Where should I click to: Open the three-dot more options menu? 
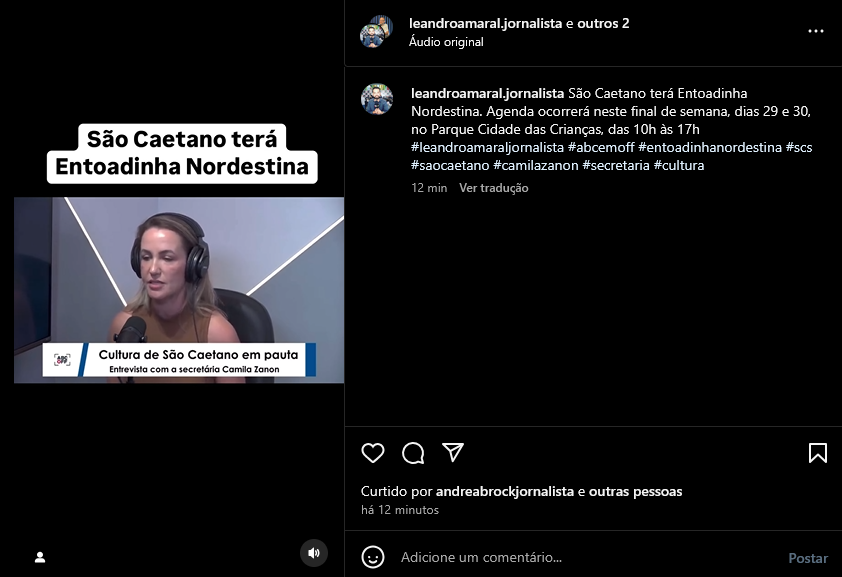click(x=816, y=31)
